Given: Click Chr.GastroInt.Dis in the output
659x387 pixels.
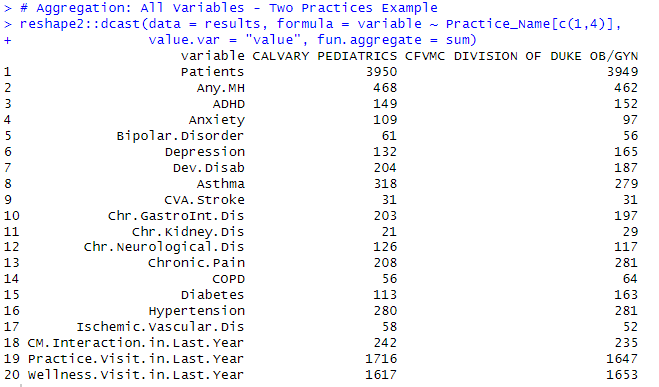Looking at the screenshot, I should click(x=176, y=216).
